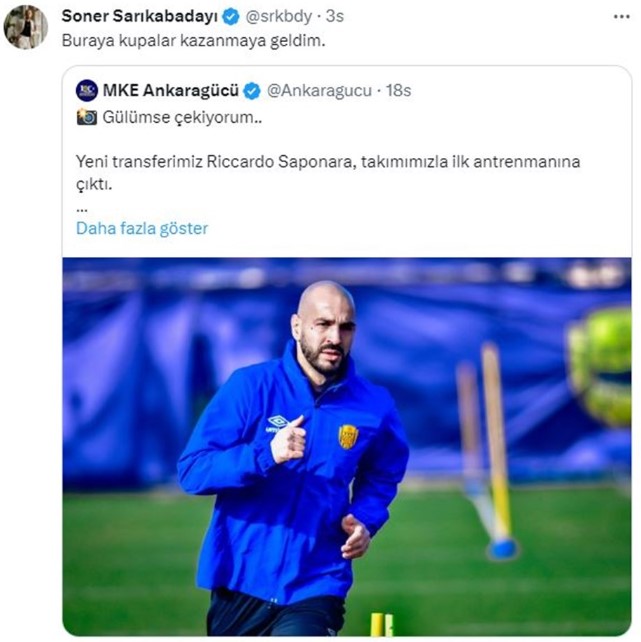Open the @srkbdy handle
Viewport: 641px width, 642px height.
[279, 16]
